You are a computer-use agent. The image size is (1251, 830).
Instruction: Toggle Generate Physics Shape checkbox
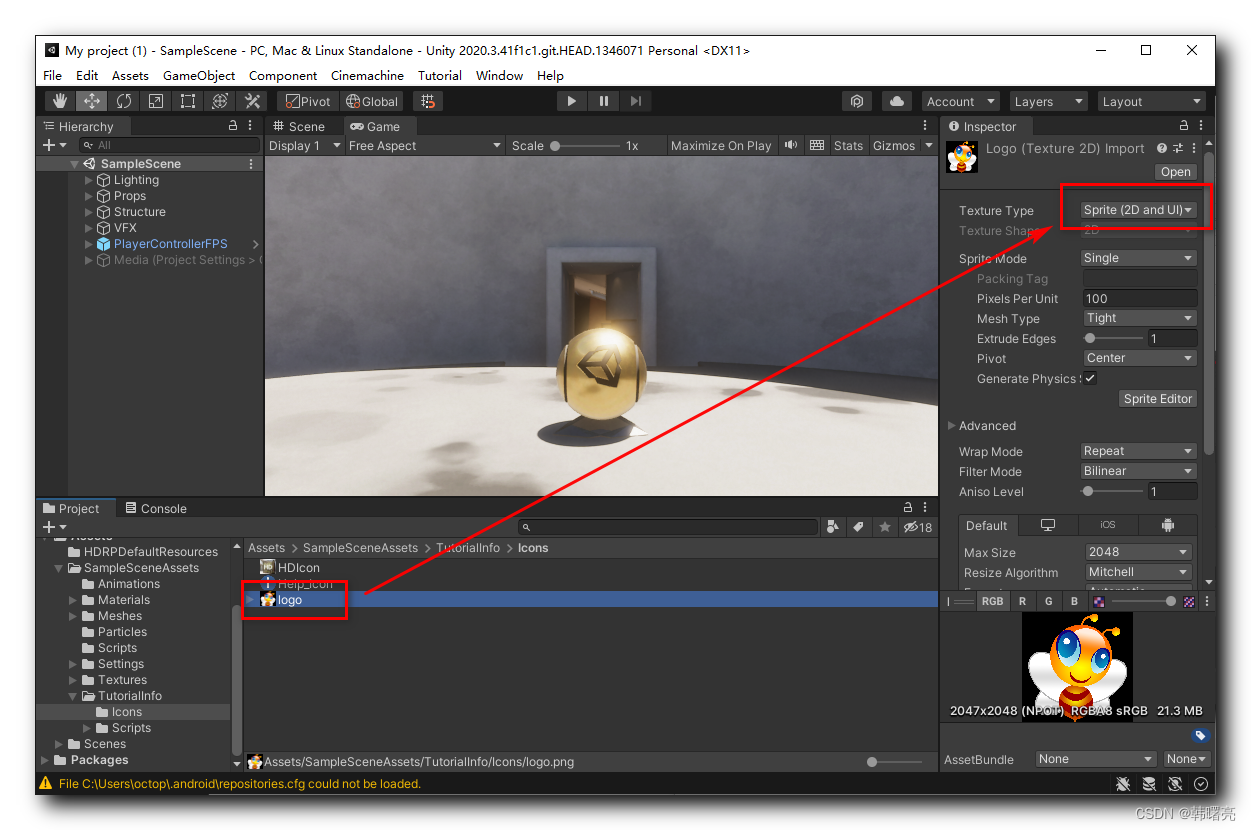[1090, 378]
